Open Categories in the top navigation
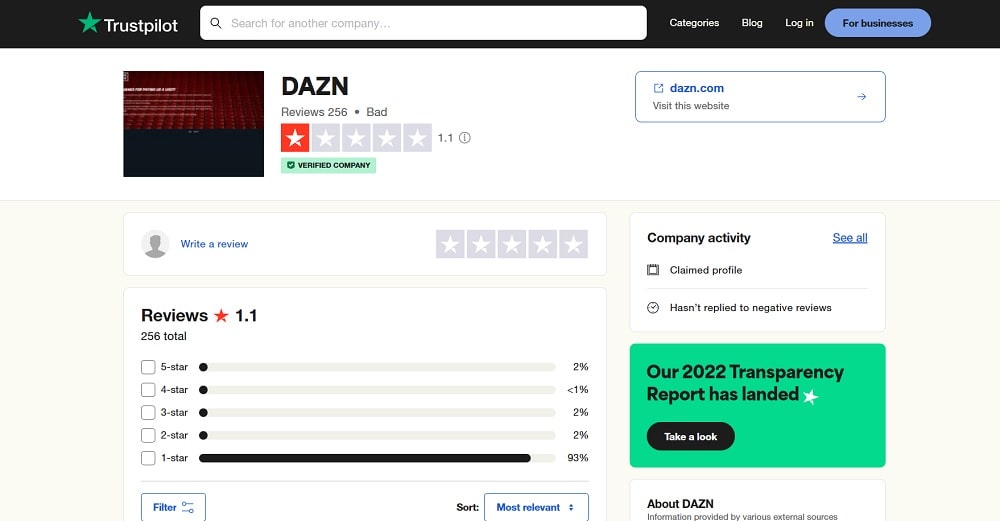 pyautogui.click(x=694, y=23)
